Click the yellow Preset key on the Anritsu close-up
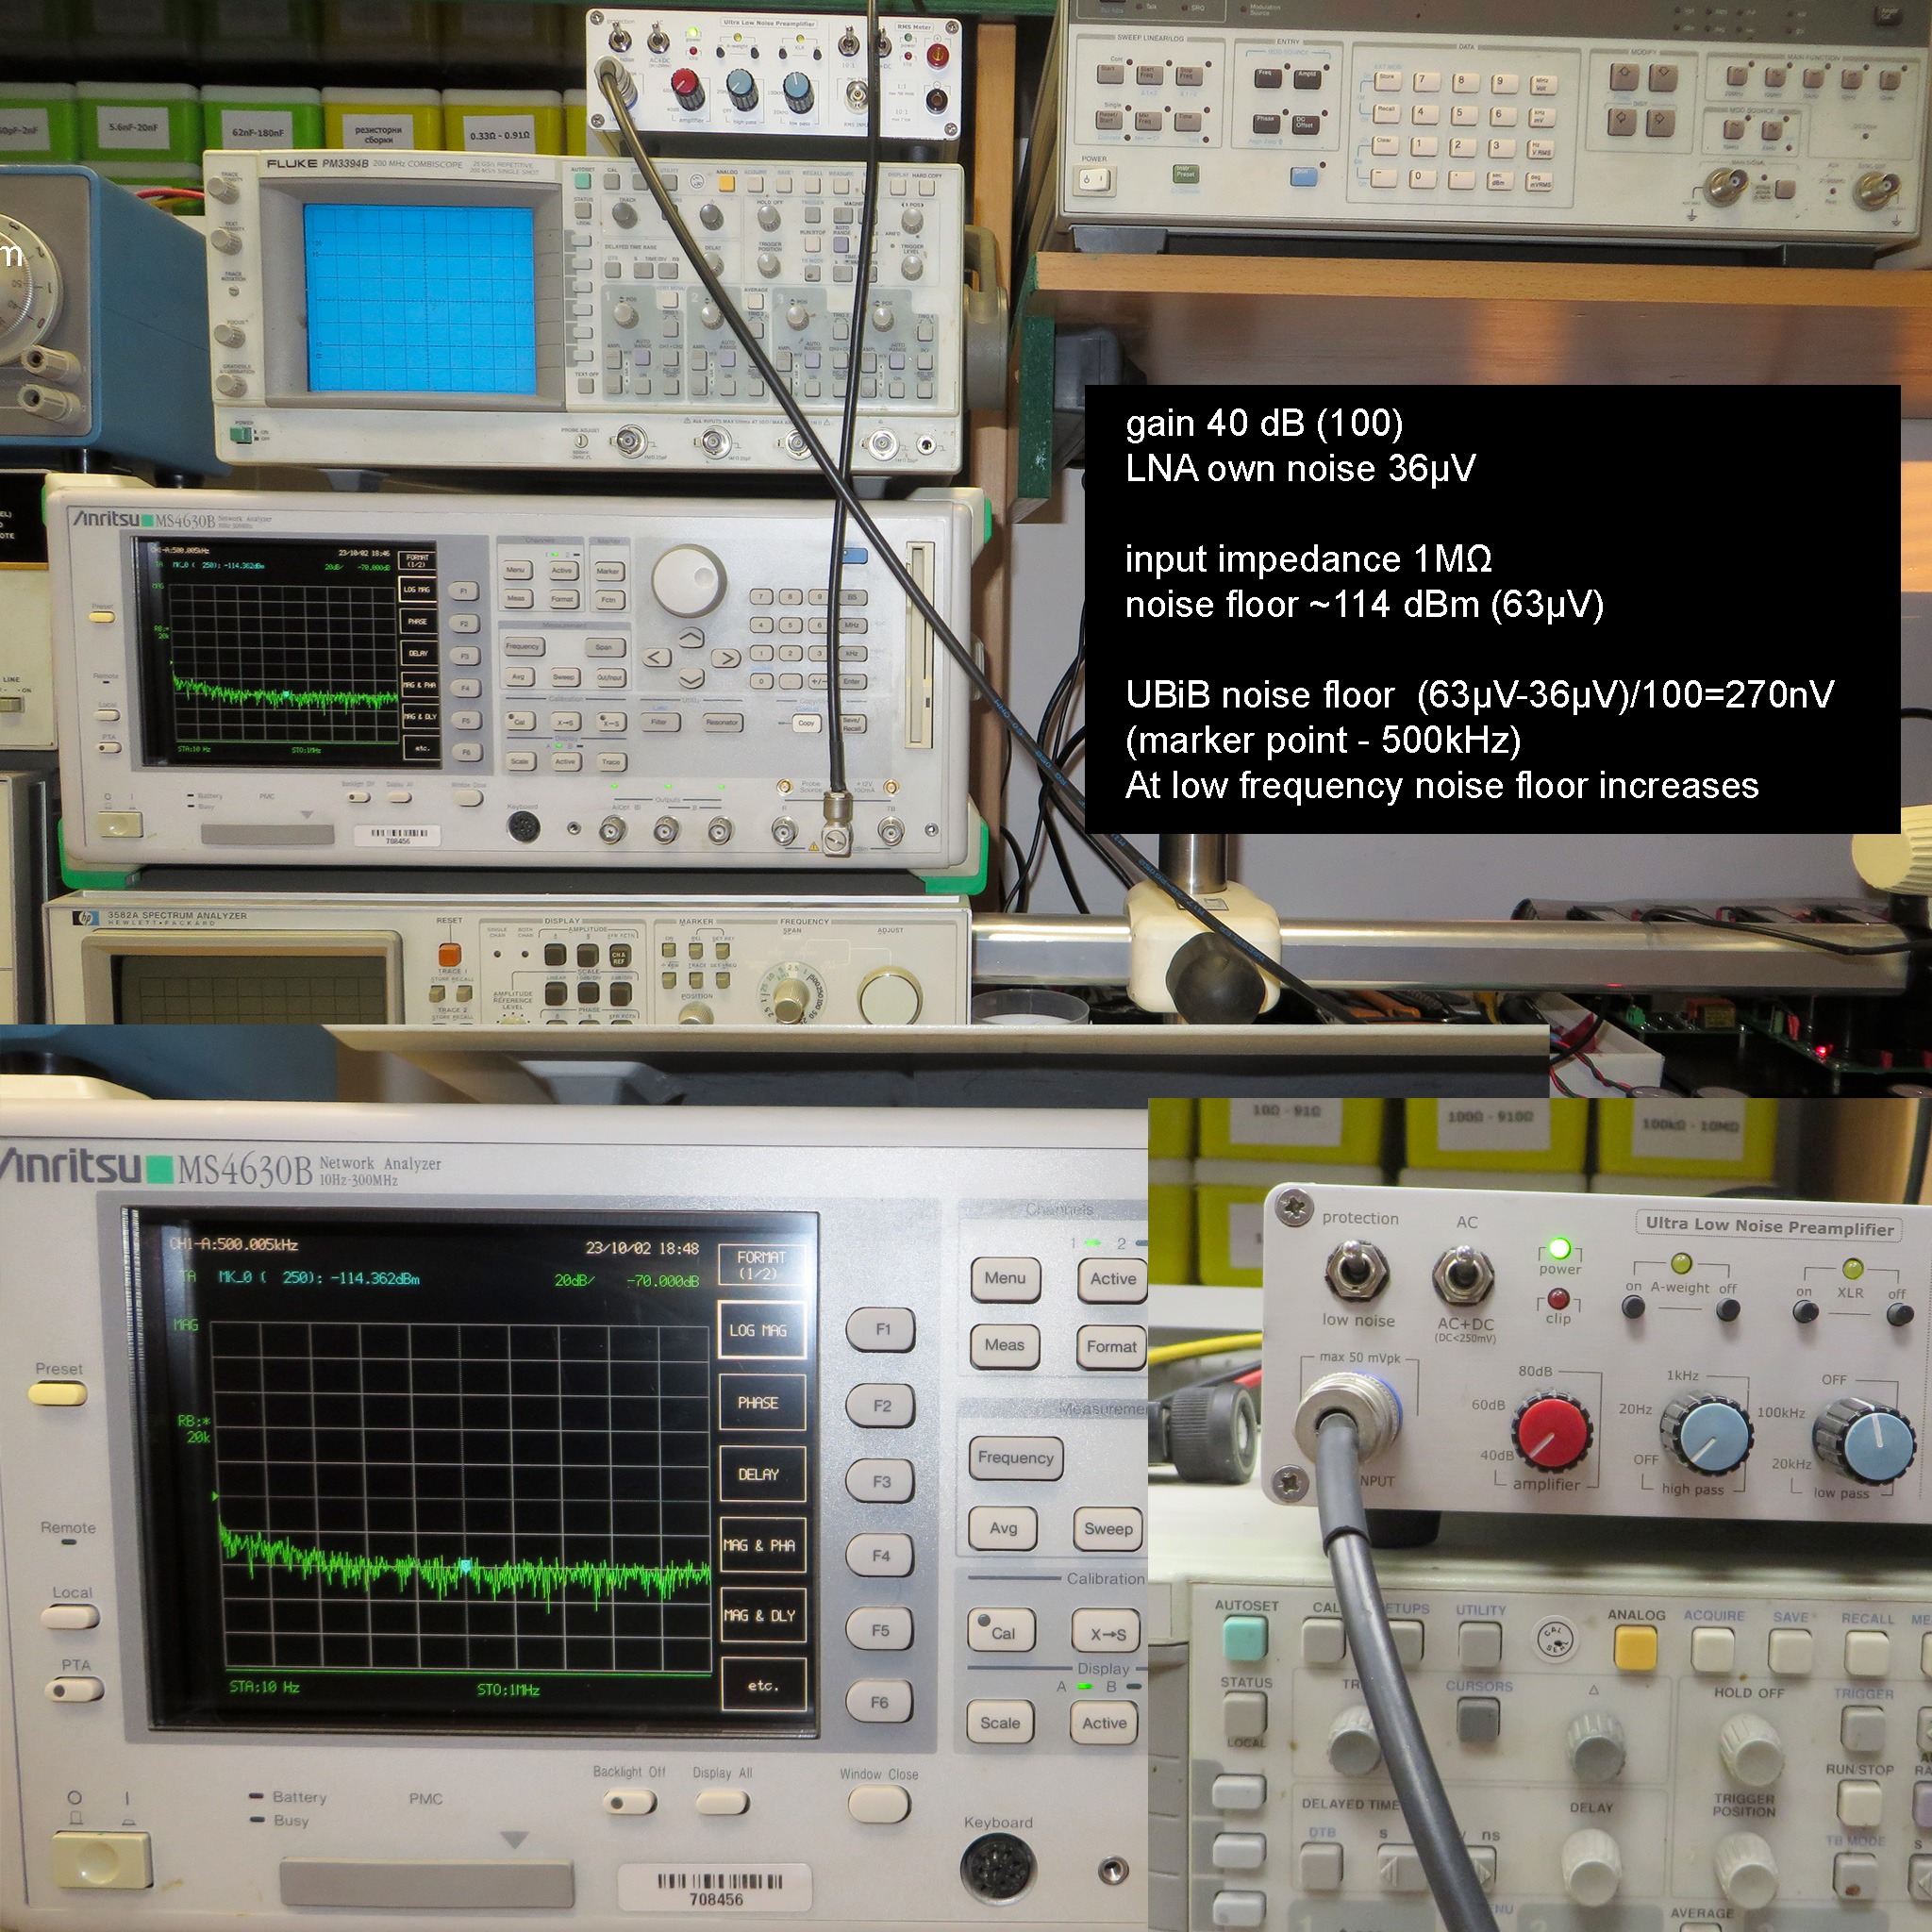 coord(59,1392)
